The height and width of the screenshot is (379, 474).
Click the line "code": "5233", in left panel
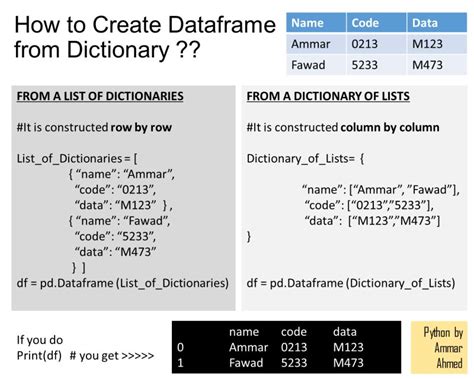[x=115, y=236]
